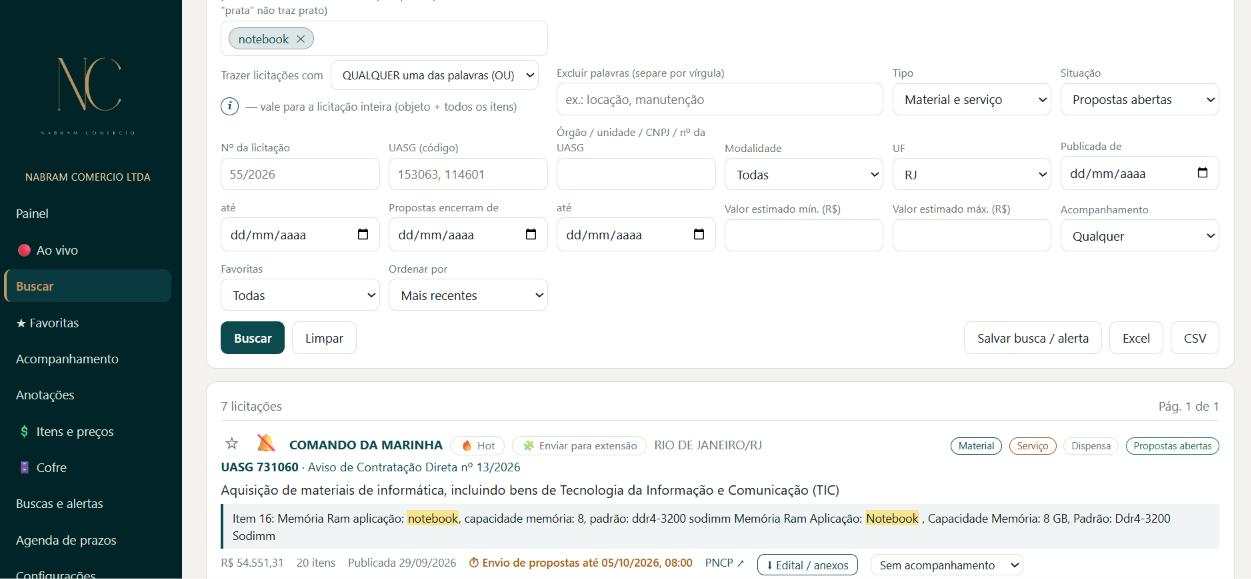Go to Acompanhamento in the sidebar

tap(67, 359)
